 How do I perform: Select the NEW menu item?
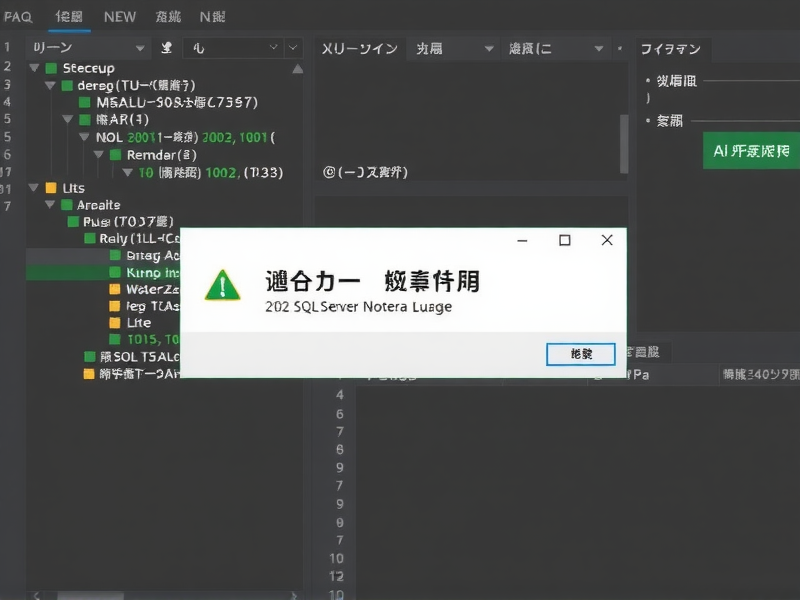[119, 16]
